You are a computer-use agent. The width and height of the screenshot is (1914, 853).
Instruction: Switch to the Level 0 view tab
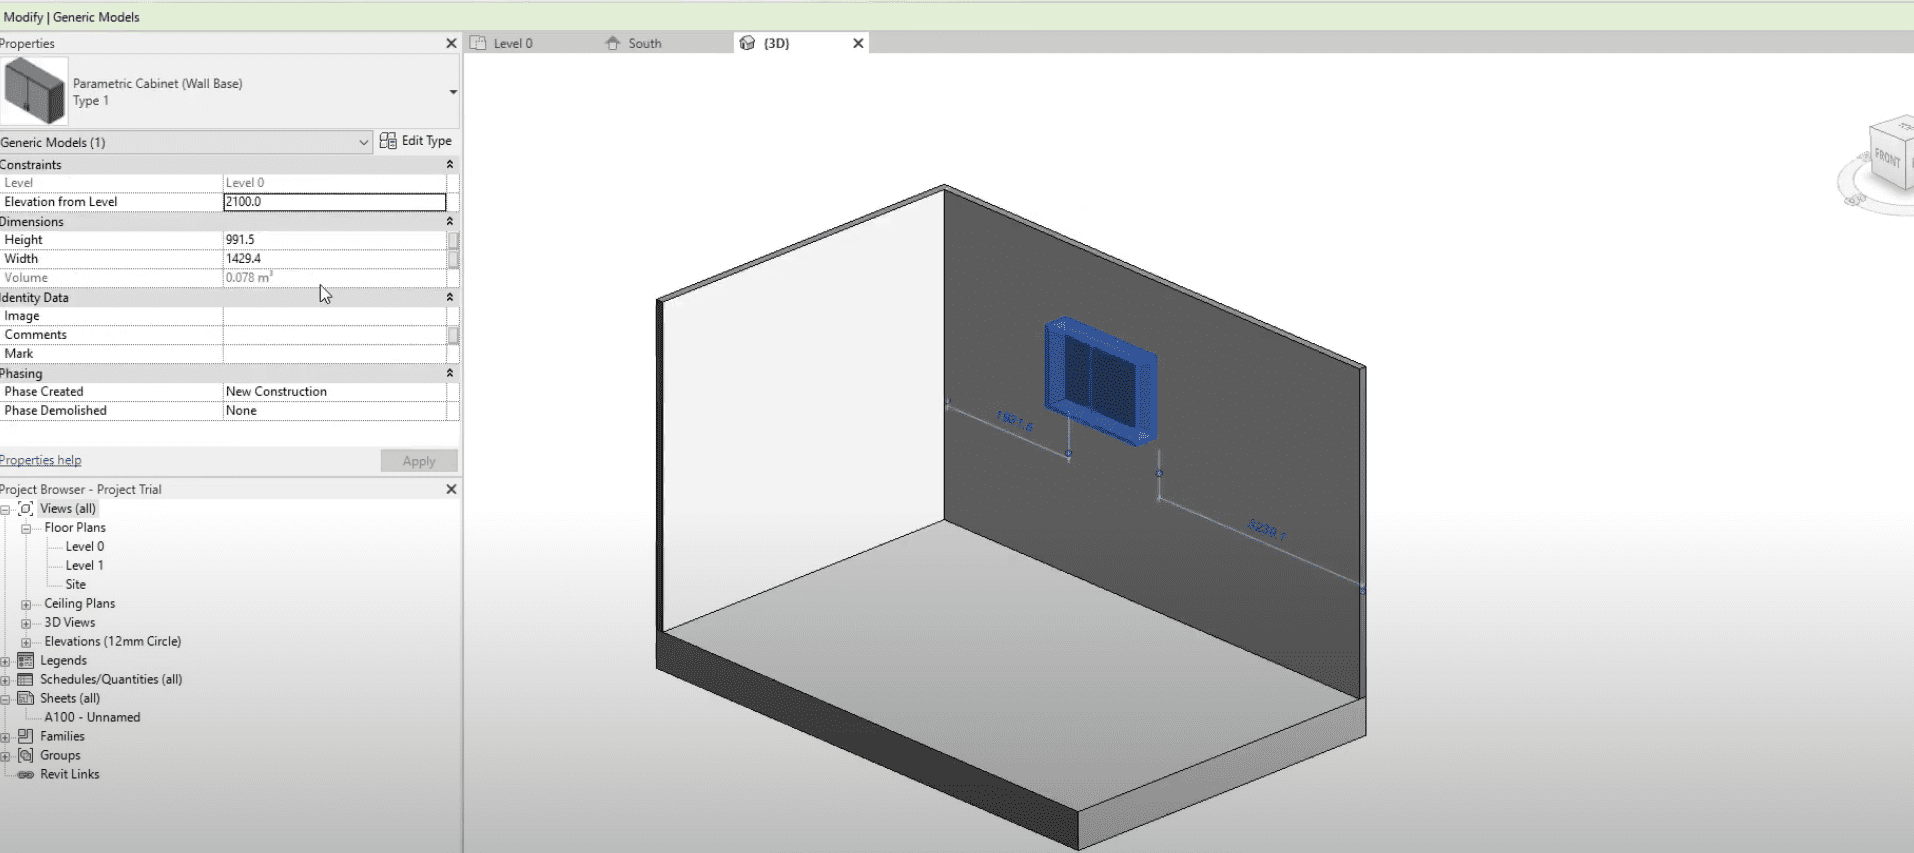(512, 43)
